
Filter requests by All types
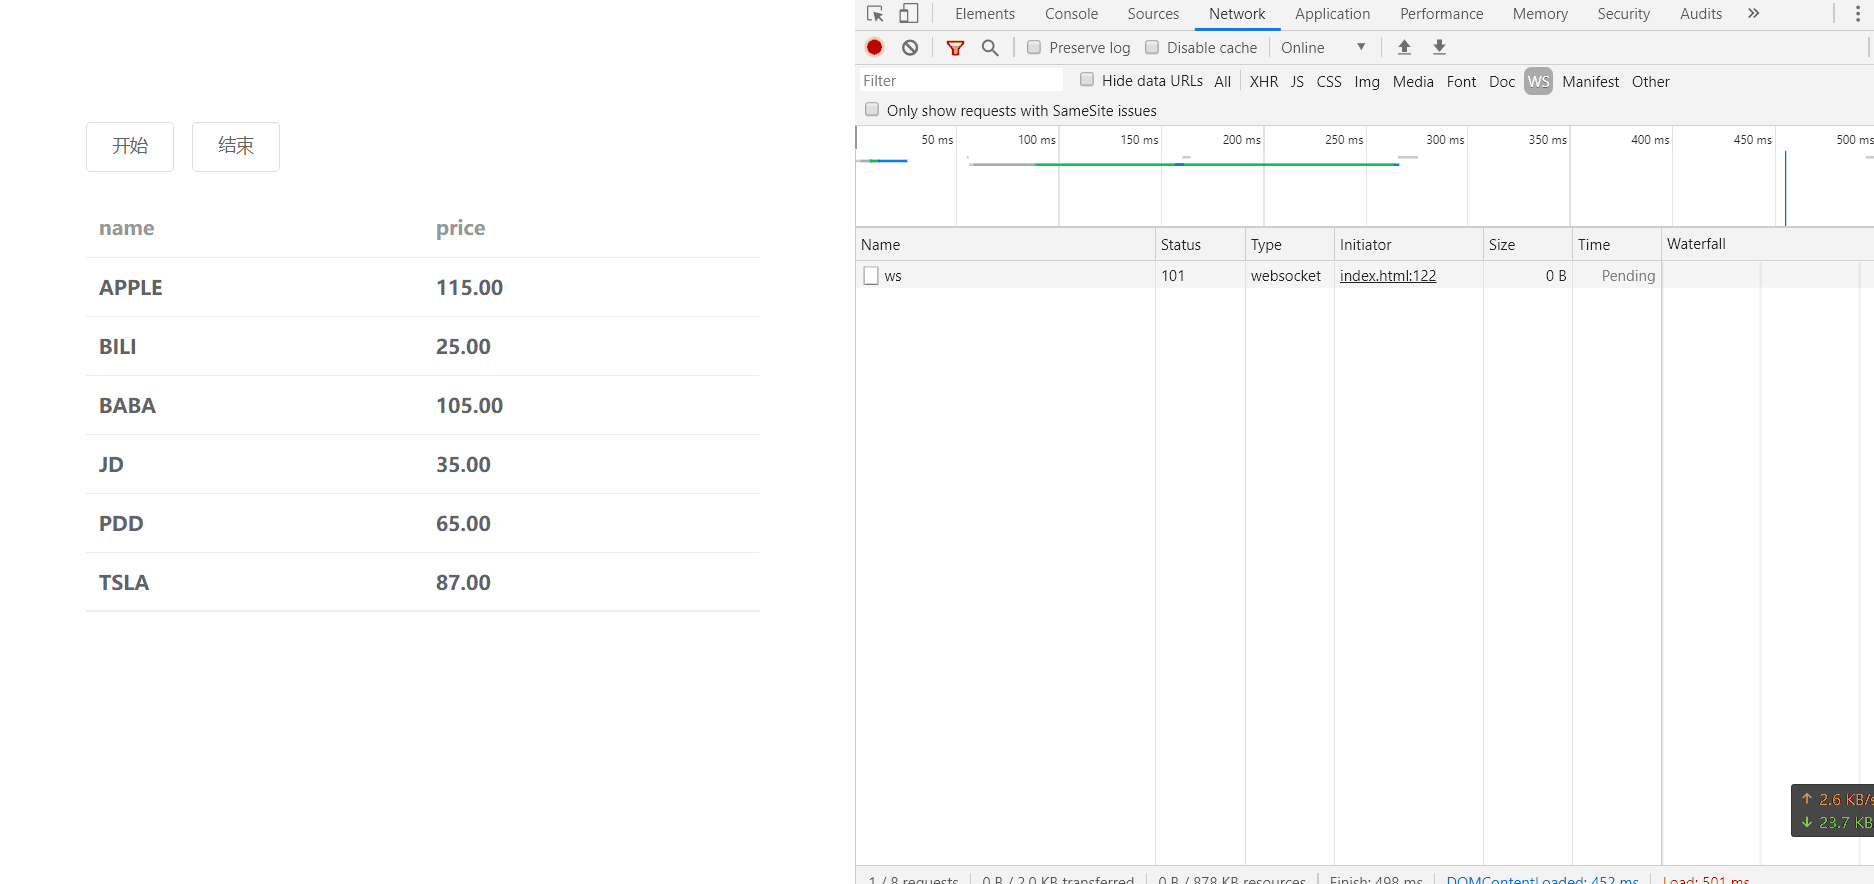1222,82
